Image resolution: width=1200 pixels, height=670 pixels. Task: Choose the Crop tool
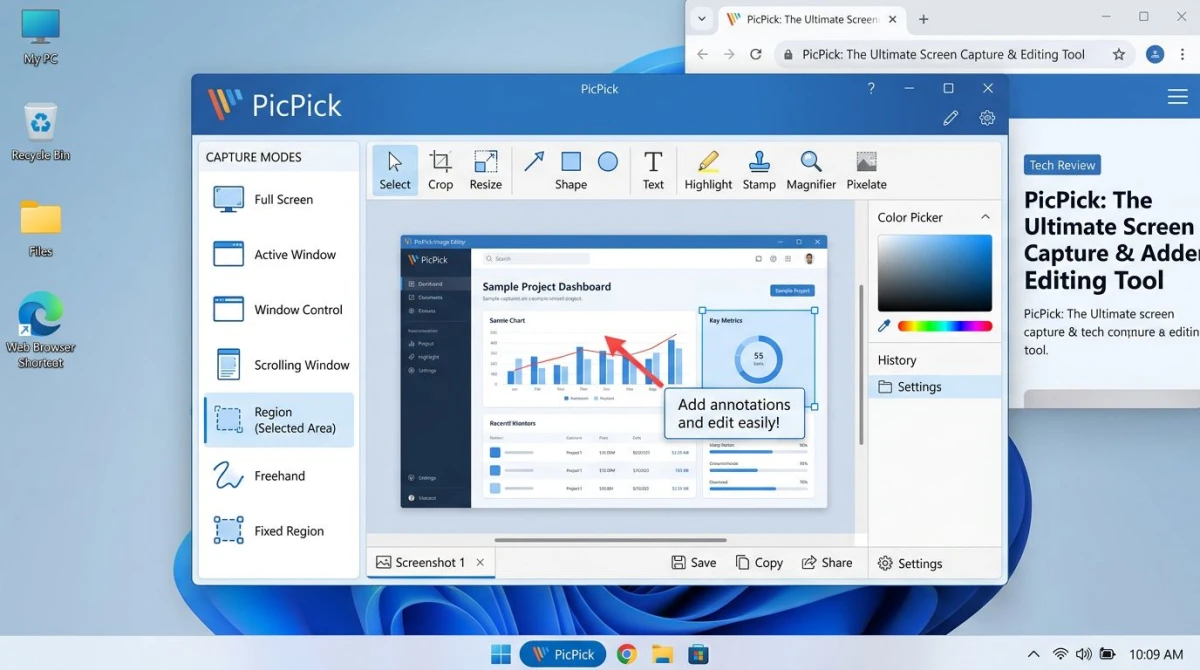pos(440,170)
